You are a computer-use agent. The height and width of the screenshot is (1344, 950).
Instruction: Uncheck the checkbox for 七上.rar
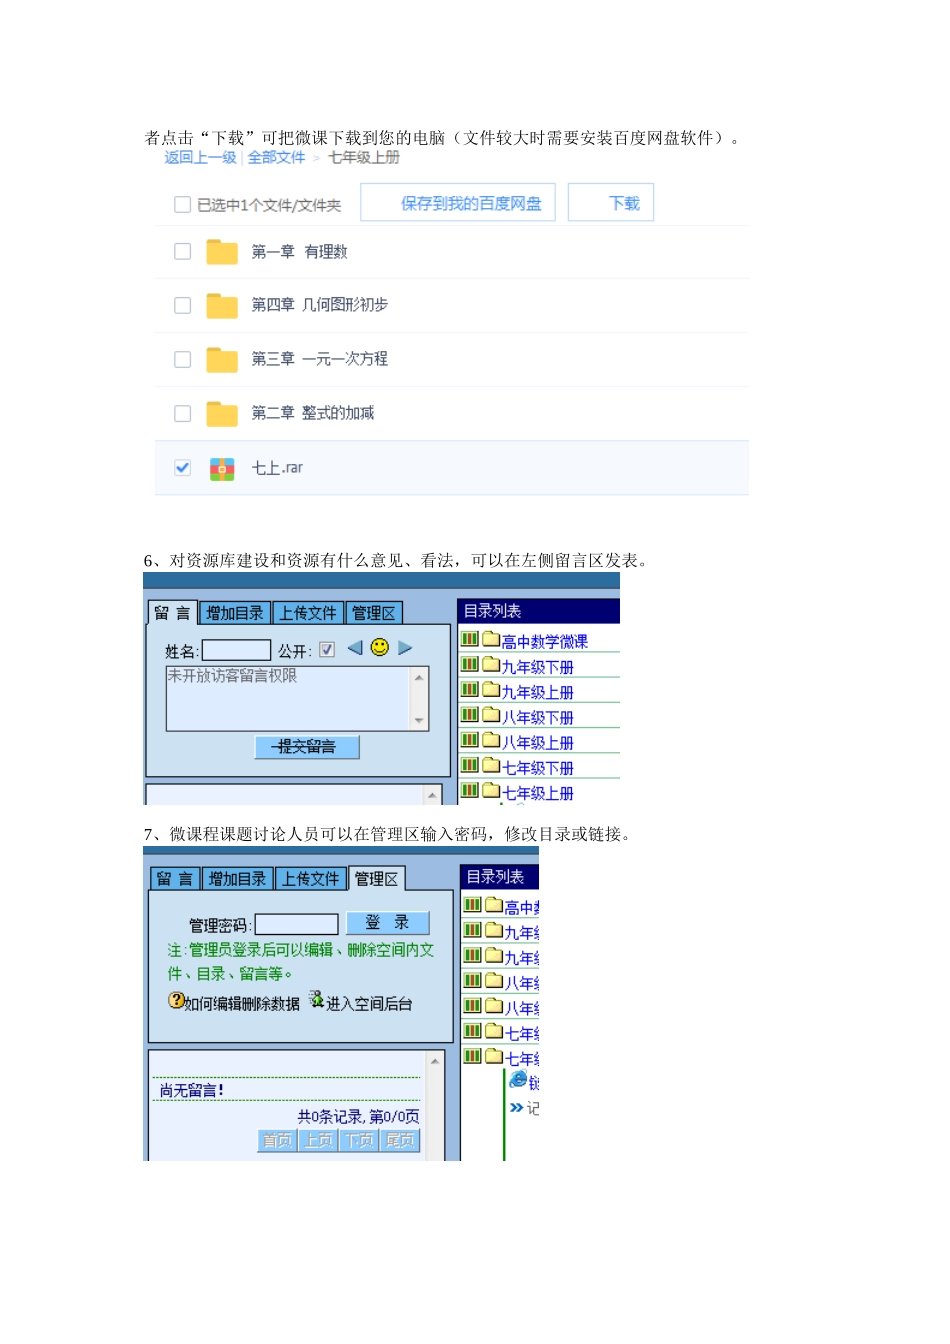click(182, 468)
